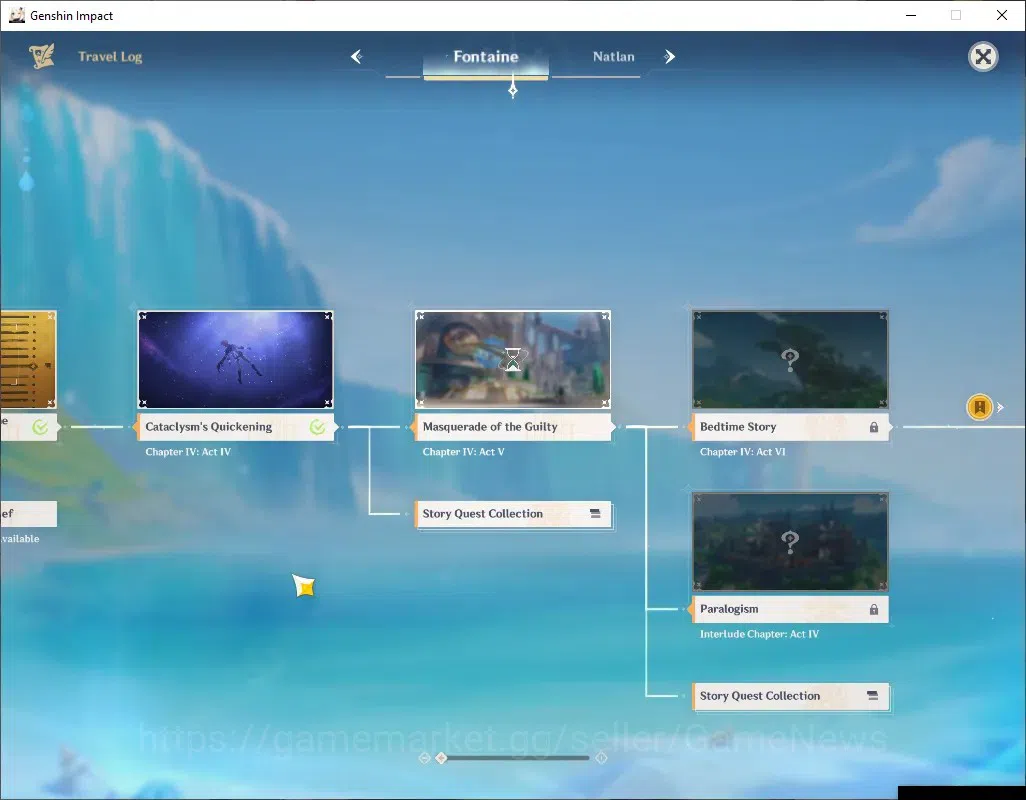This screenshot has height=800, width=1026.
Task: Click the locked Bedtime Story thumbnail
Action: click(790, 359)
